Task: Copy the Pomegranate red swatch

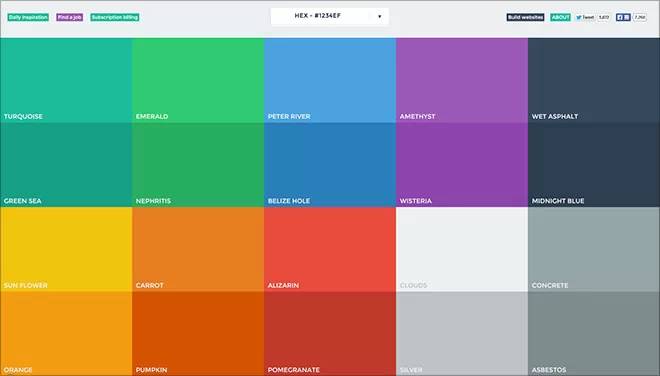Action: 330,334
